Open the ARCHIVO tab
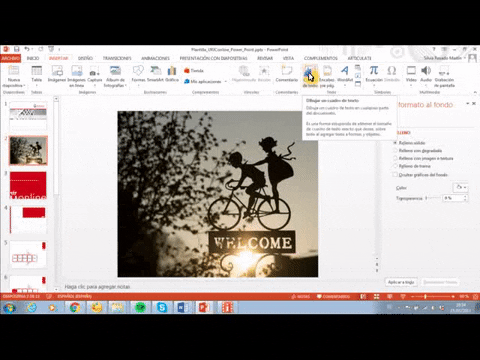 pos(10,58)
